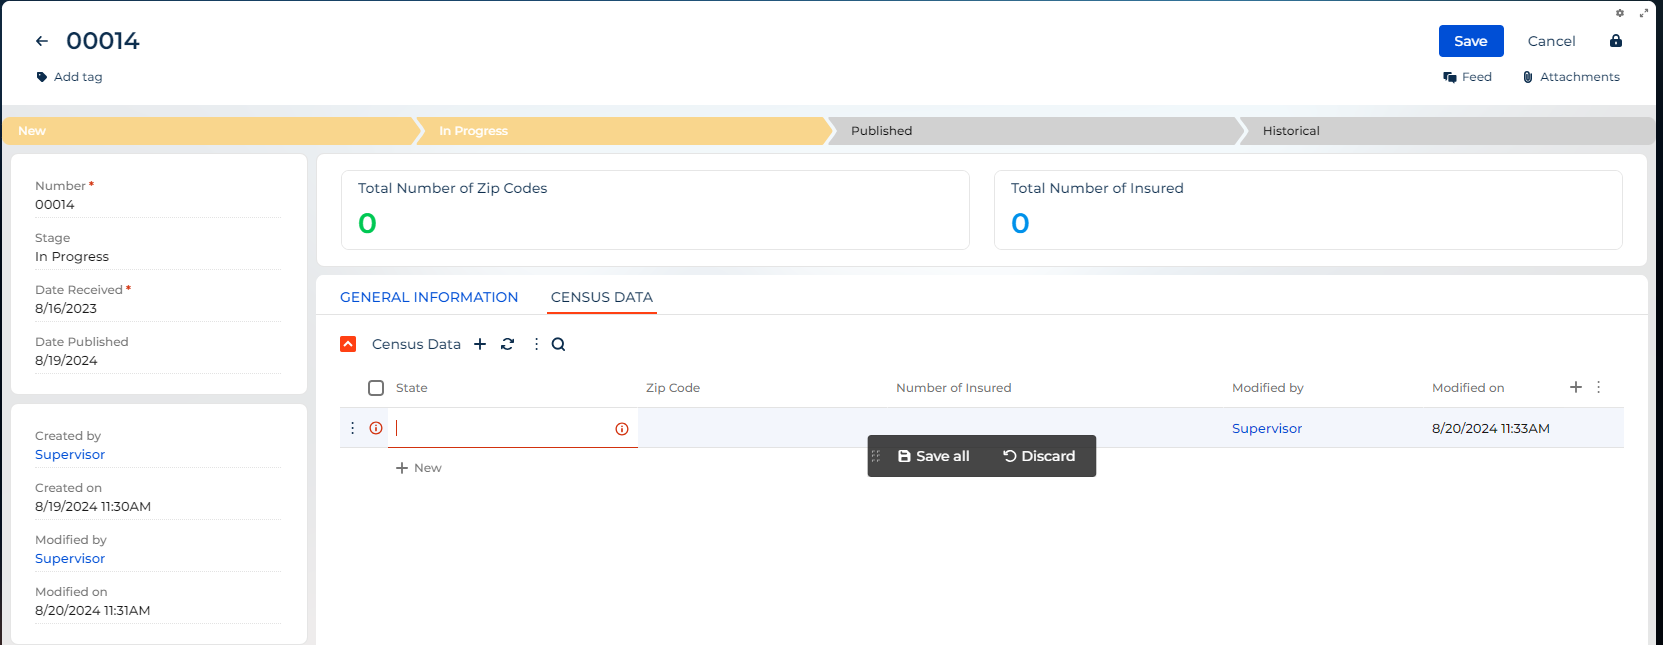The width and height of the screenshot is (1663, 645).
Task: Sort by the Modified on column header
Action: [1468, 388]
